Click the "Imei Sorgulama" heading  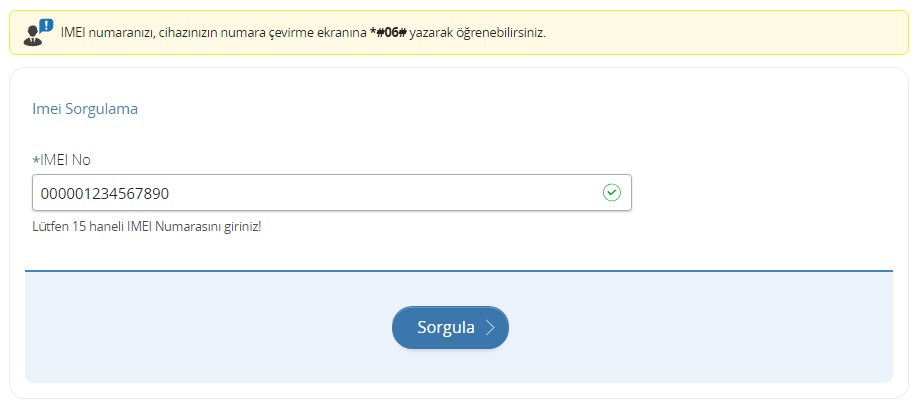pos(85,109)
